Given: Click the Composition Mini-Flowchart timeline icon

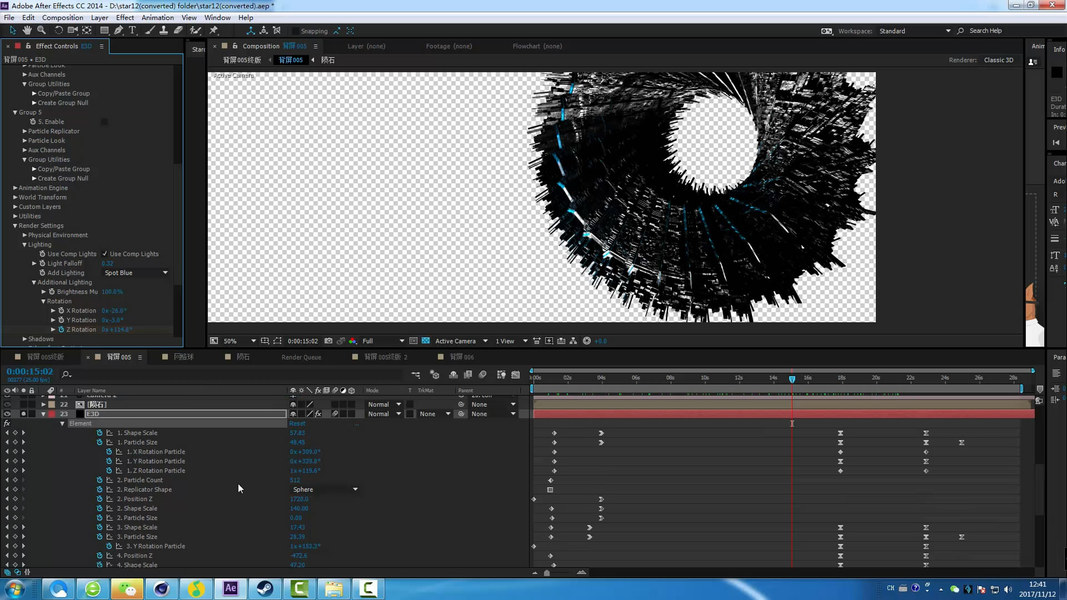Looking at the screenshot, I should pos(416,374).
